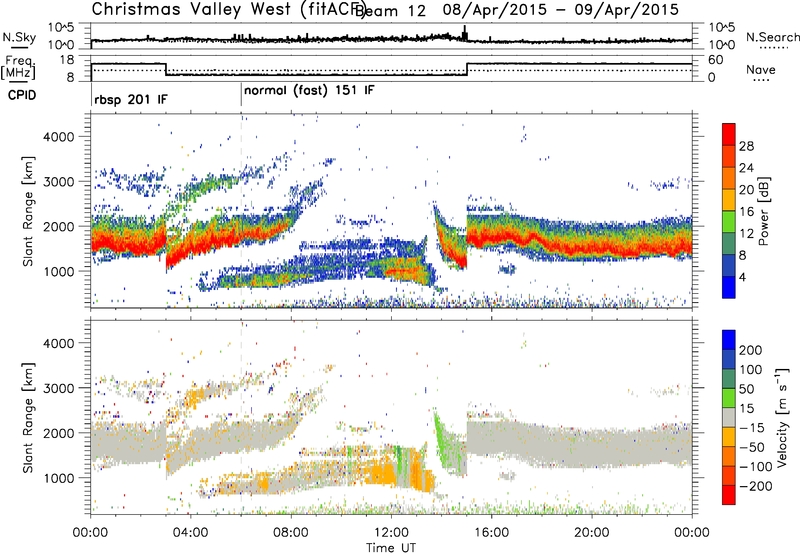Click velocity colorbar tick label '-200'
This screenshot has height=554, width=800.
click(756, 486)
